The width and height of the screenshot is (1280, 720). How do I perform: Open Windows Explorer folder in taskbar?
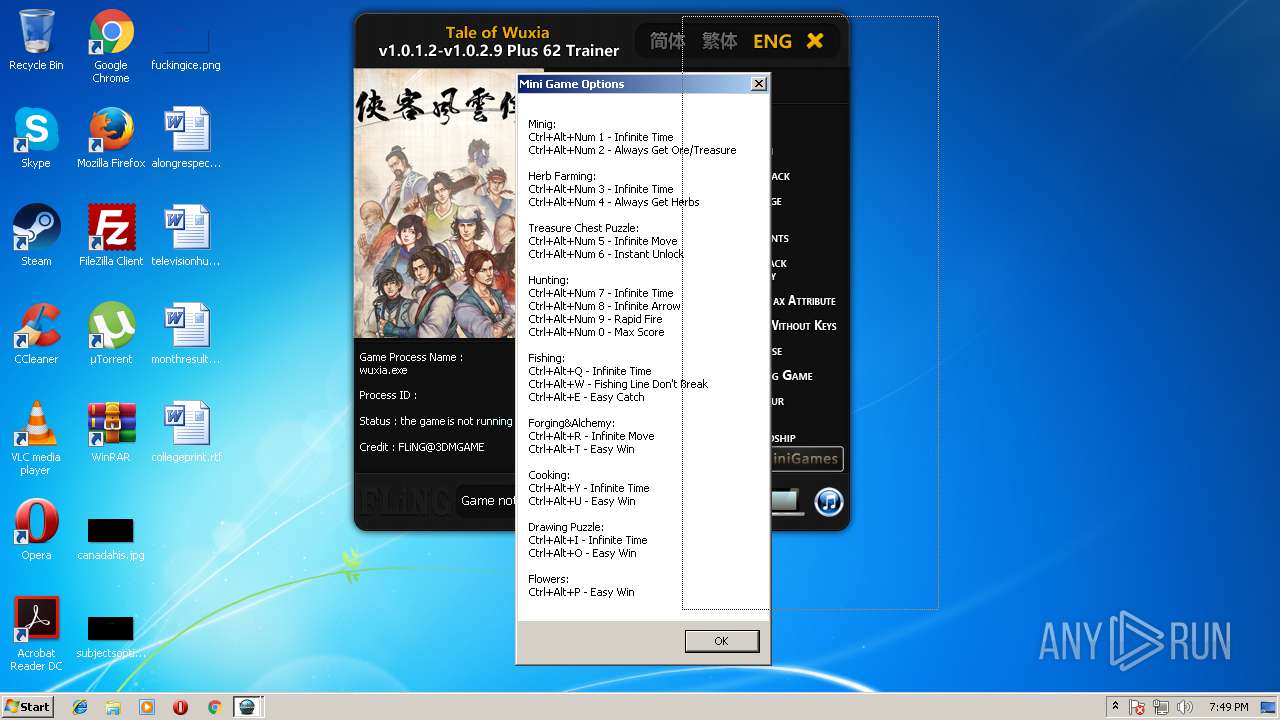point(113,707)
